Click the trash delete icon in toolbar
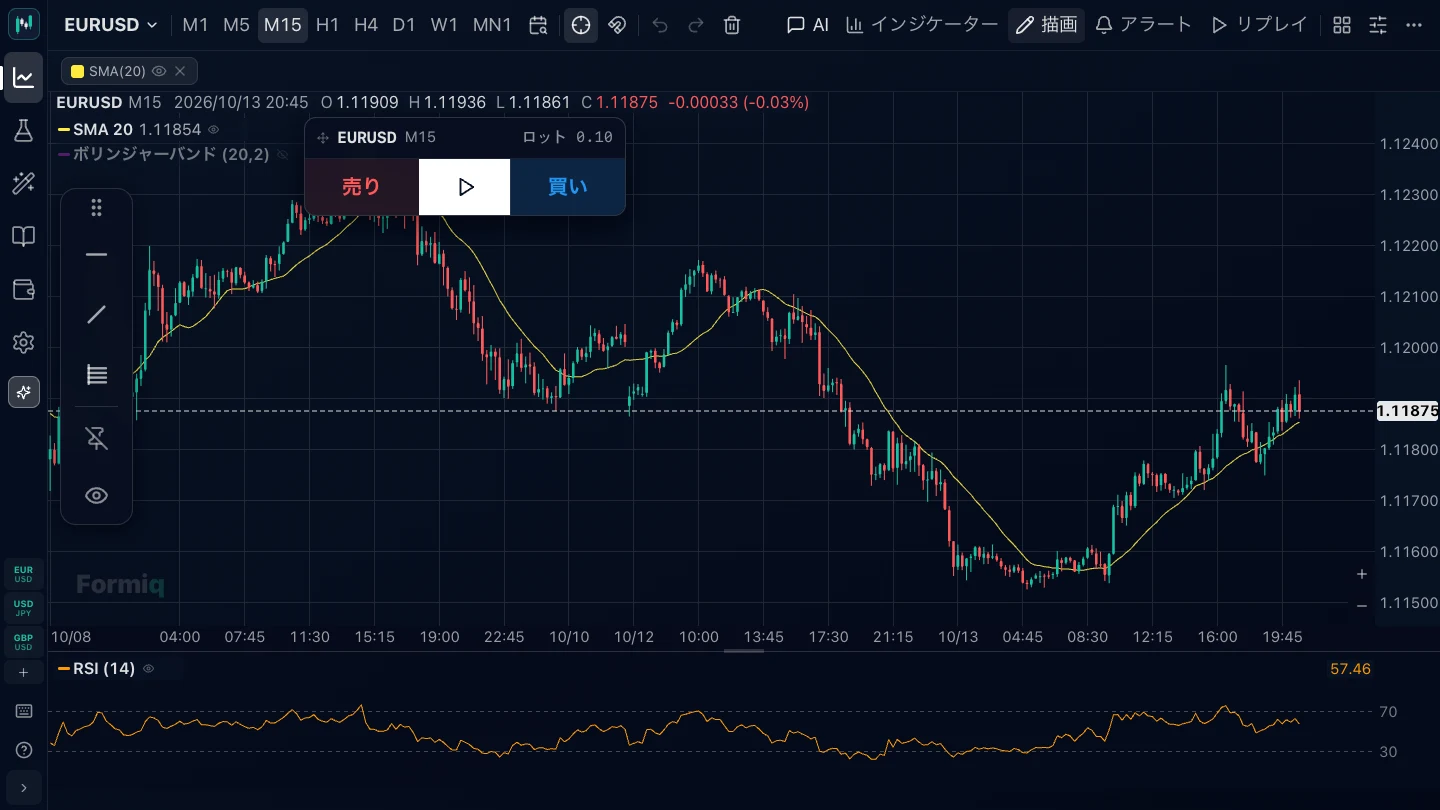Viewport: 1440px width, 810px height. click(x=732, y=25)
